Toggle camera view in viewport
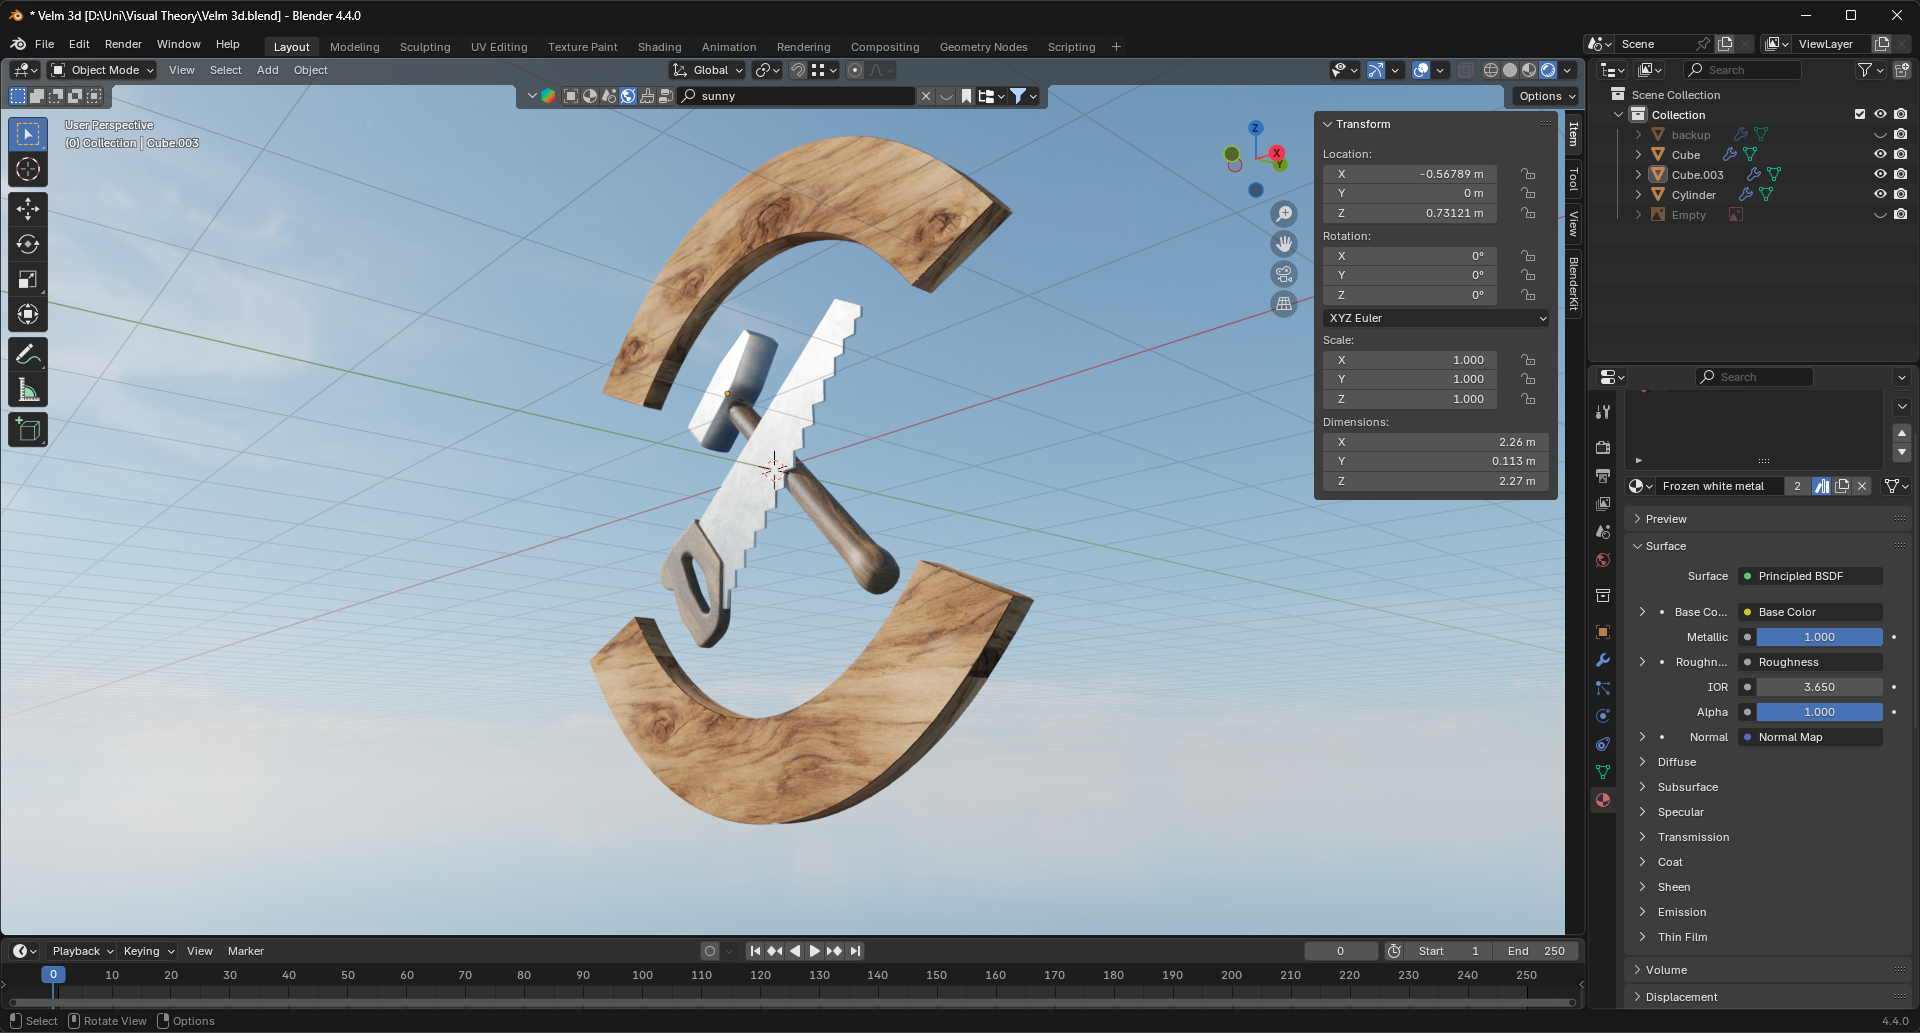Screen dimensions: 1920x1033 point(1284,274)
